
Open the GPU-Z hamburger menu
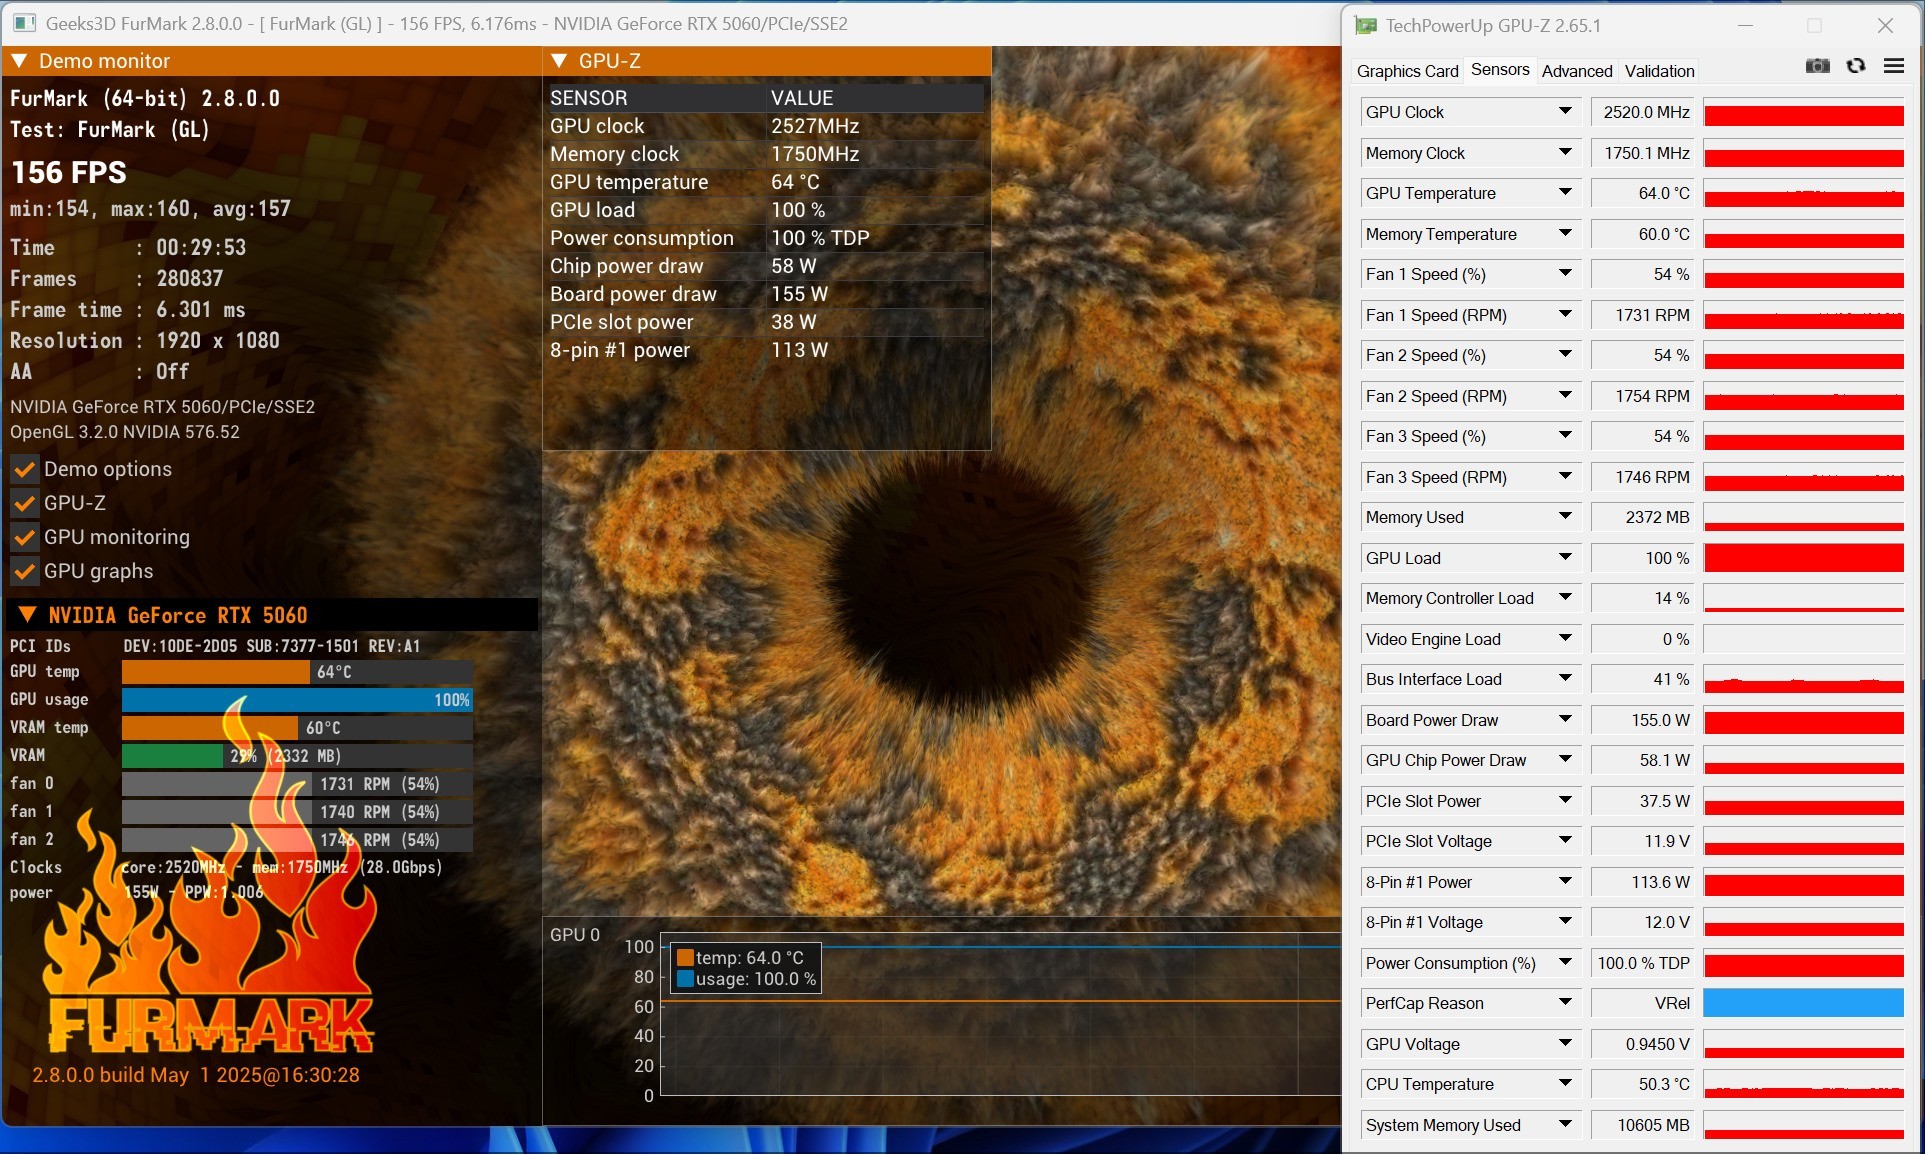(1894, 66)
